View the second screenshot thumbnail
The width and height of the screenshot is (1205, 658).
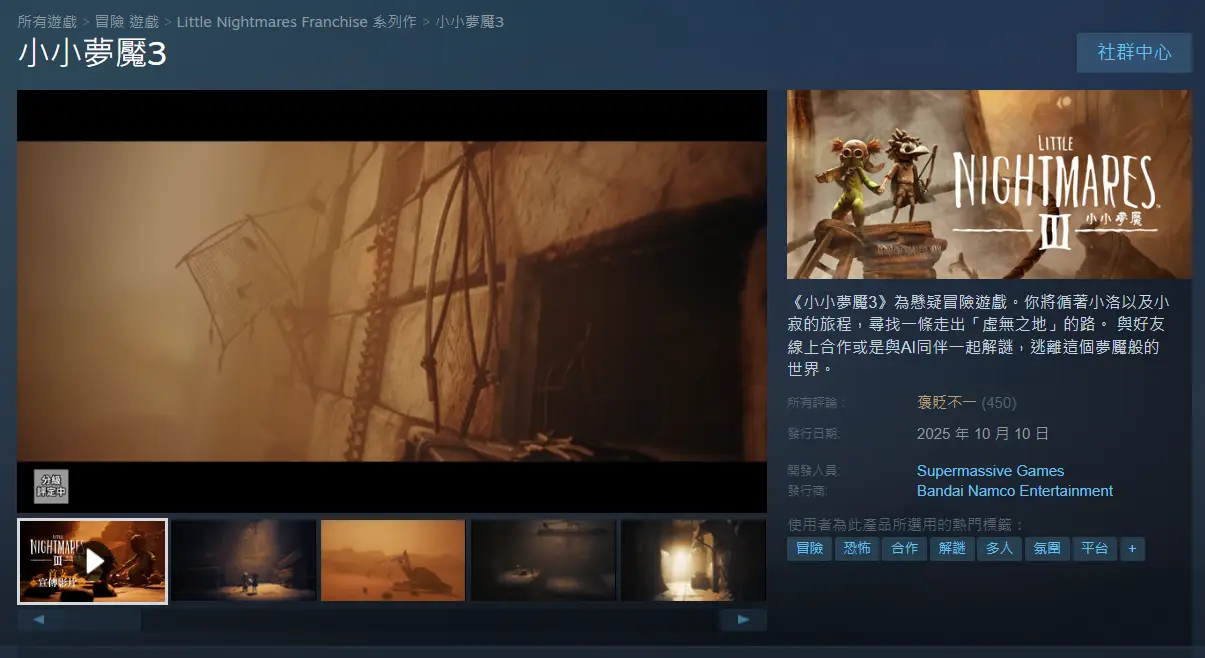(243, 561)
